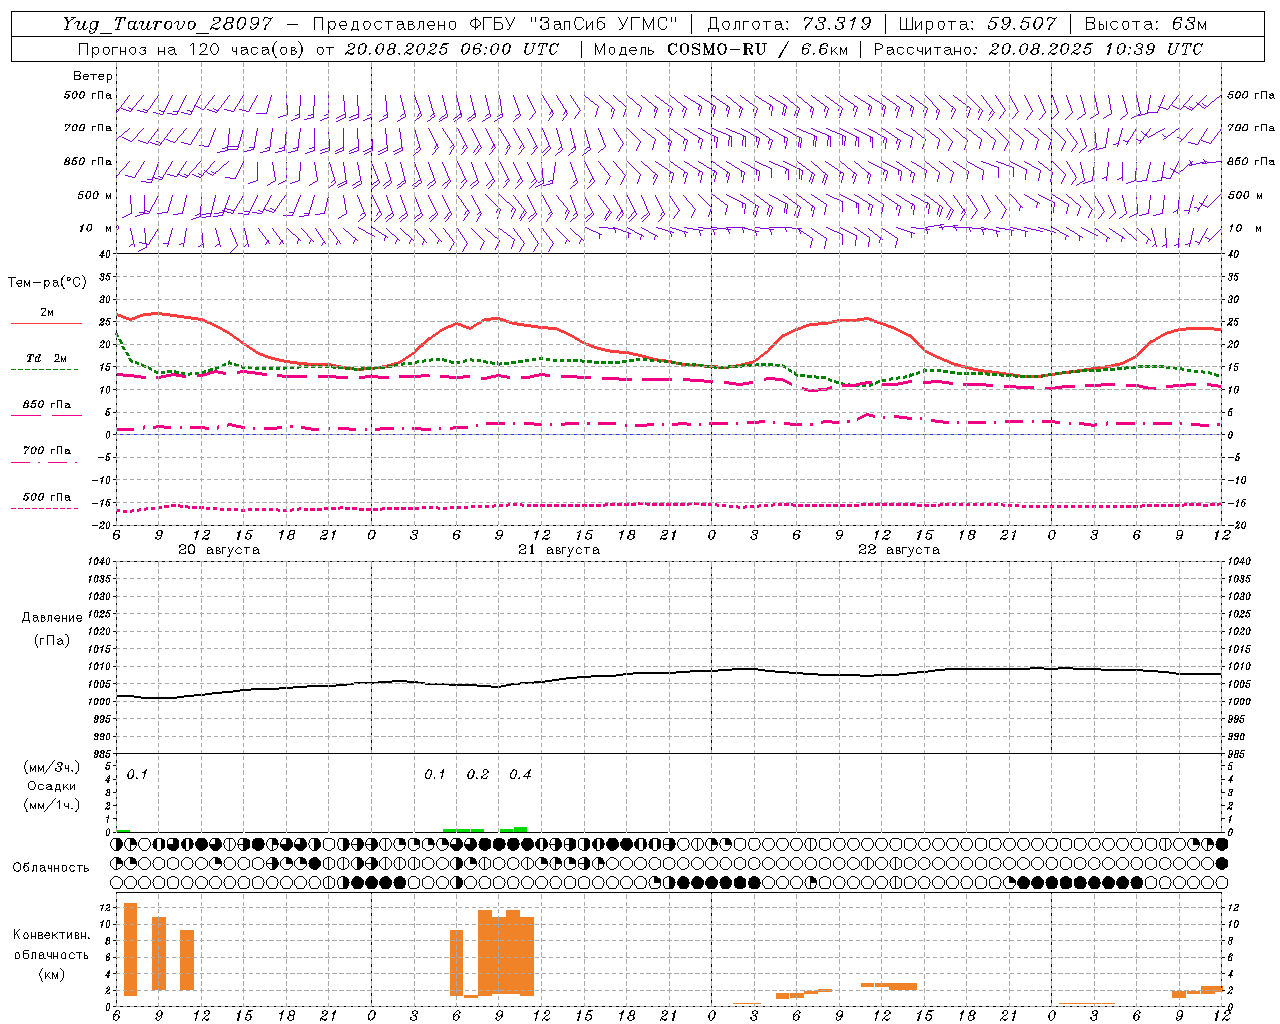Screen dimensions: 1280x1024
Task: Click the Высота: 63м header value
Action: pos(1145,24)
